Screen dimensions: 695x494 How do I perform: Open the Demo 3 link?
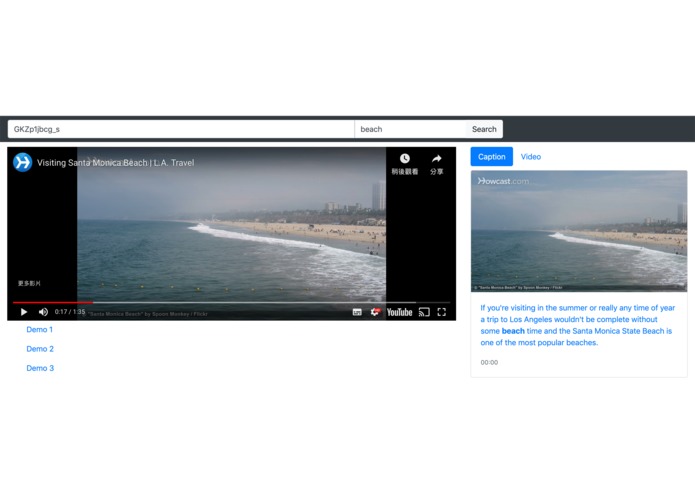pyautogui.click(x=40, y=368)
